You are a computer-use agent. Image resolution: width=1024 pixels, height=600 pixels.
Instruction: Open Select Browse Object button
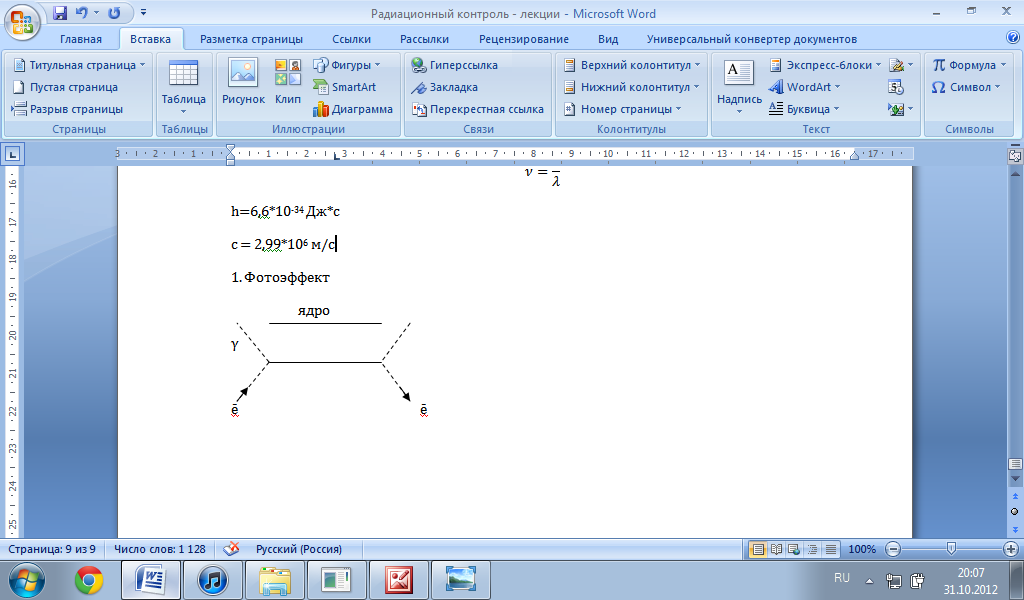(x=1015, y=512)
